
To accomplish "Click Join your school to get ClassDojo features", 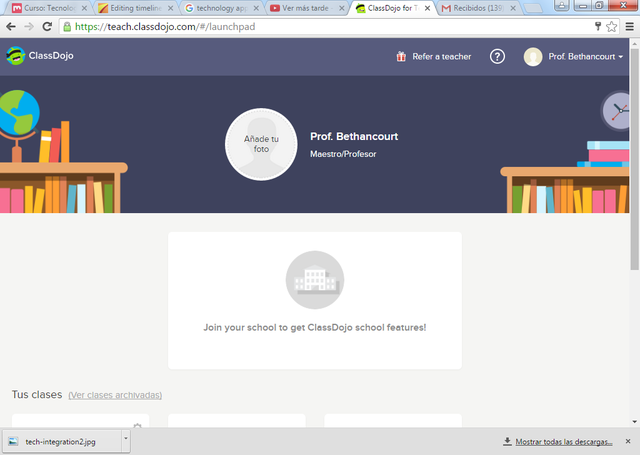I will pyautogui.click(x=315, y=327).
